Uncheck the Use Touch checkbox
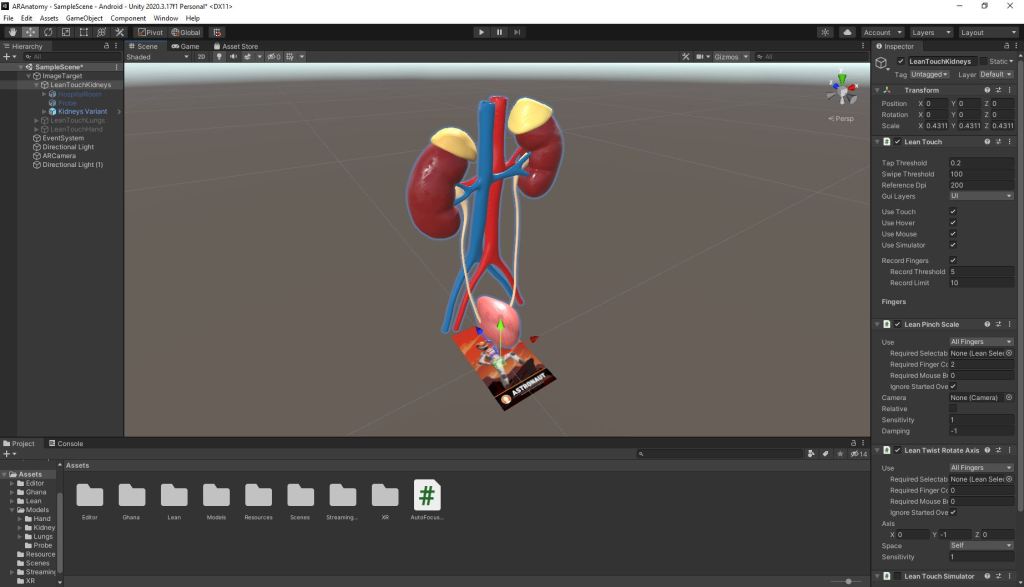Screen dimensions: 1024x587 pyautogui.click(x=952, y=212)
